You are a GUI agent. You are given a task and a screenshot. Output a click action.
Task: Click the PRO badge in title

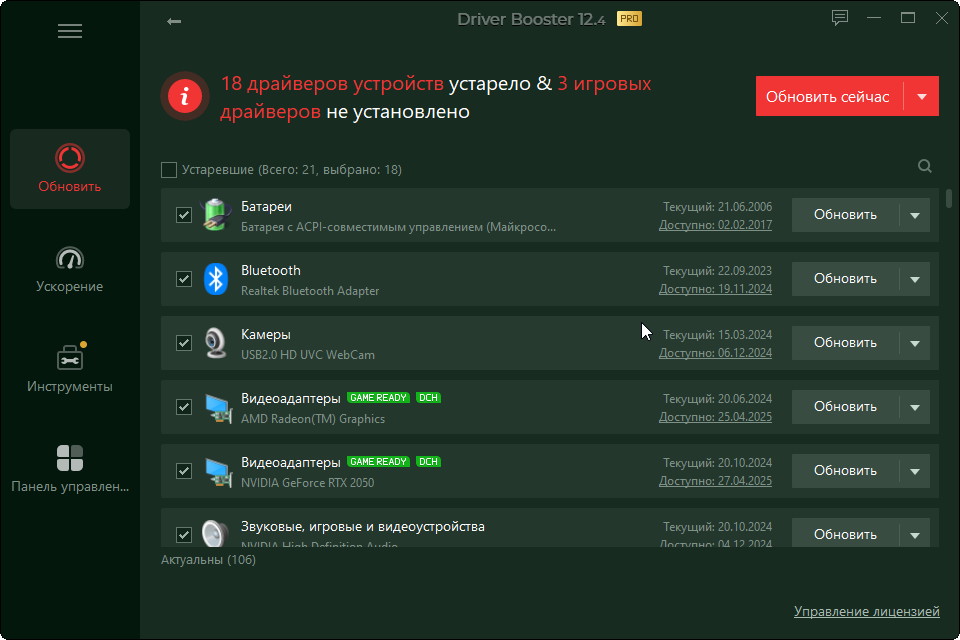click(x=629, y=19)
